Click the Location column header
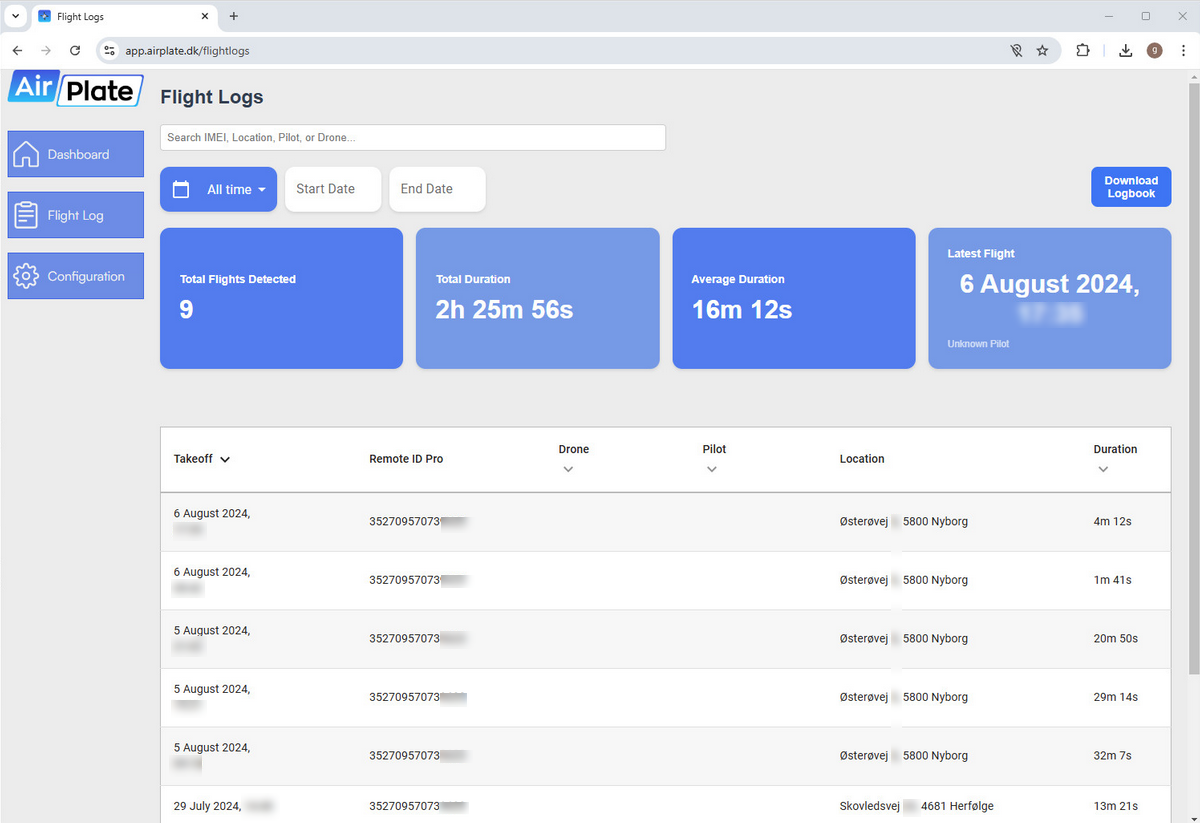 tap(862, 459)
